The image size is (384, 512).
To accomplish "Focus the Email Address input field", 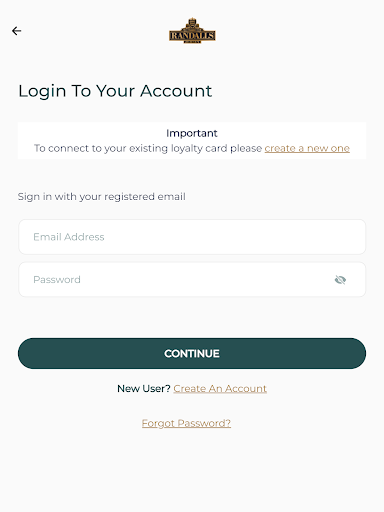I will pos(192,237).
